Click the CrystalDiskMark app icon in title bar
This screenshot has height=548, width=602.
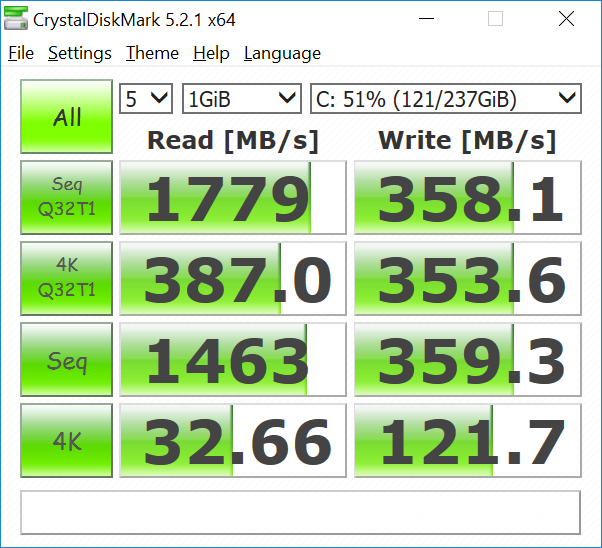[x=16, y=18]
